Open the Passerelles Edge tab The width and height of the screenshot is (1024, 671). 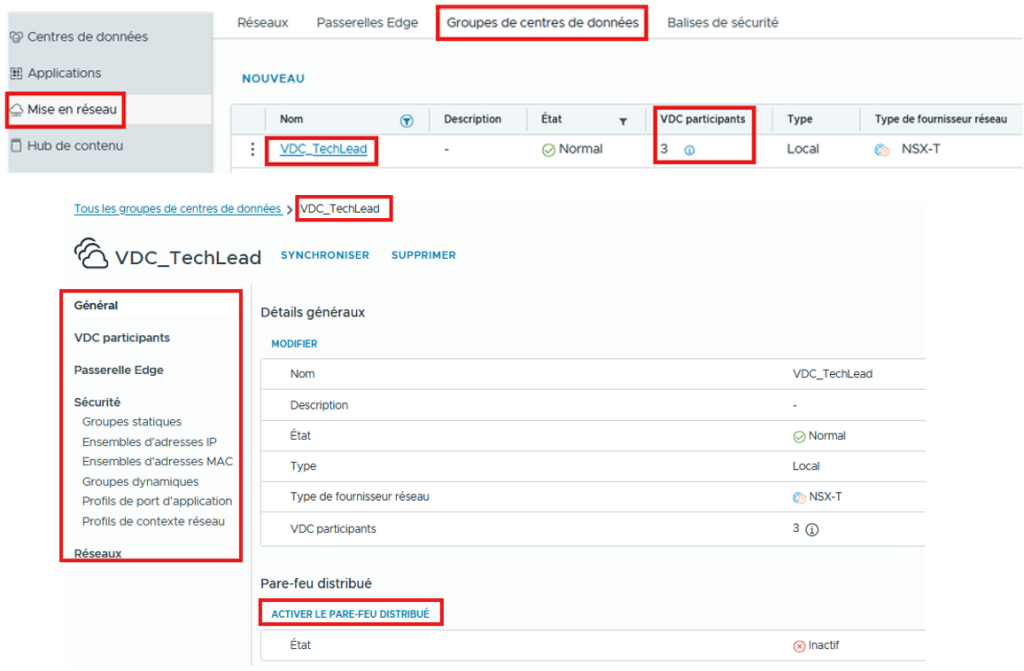[367, 22]
